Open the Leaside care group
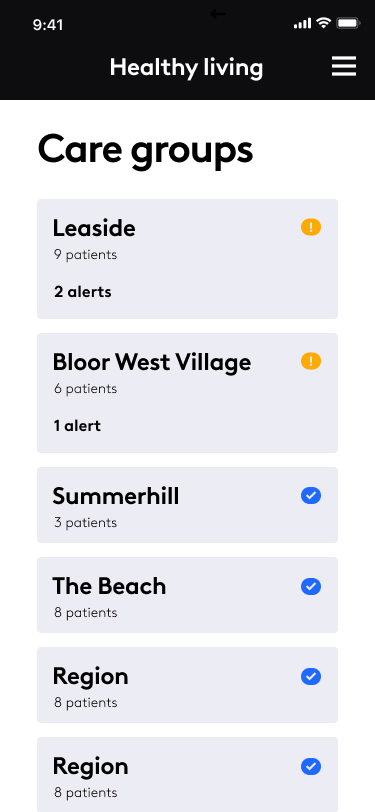 coord(188,259)
